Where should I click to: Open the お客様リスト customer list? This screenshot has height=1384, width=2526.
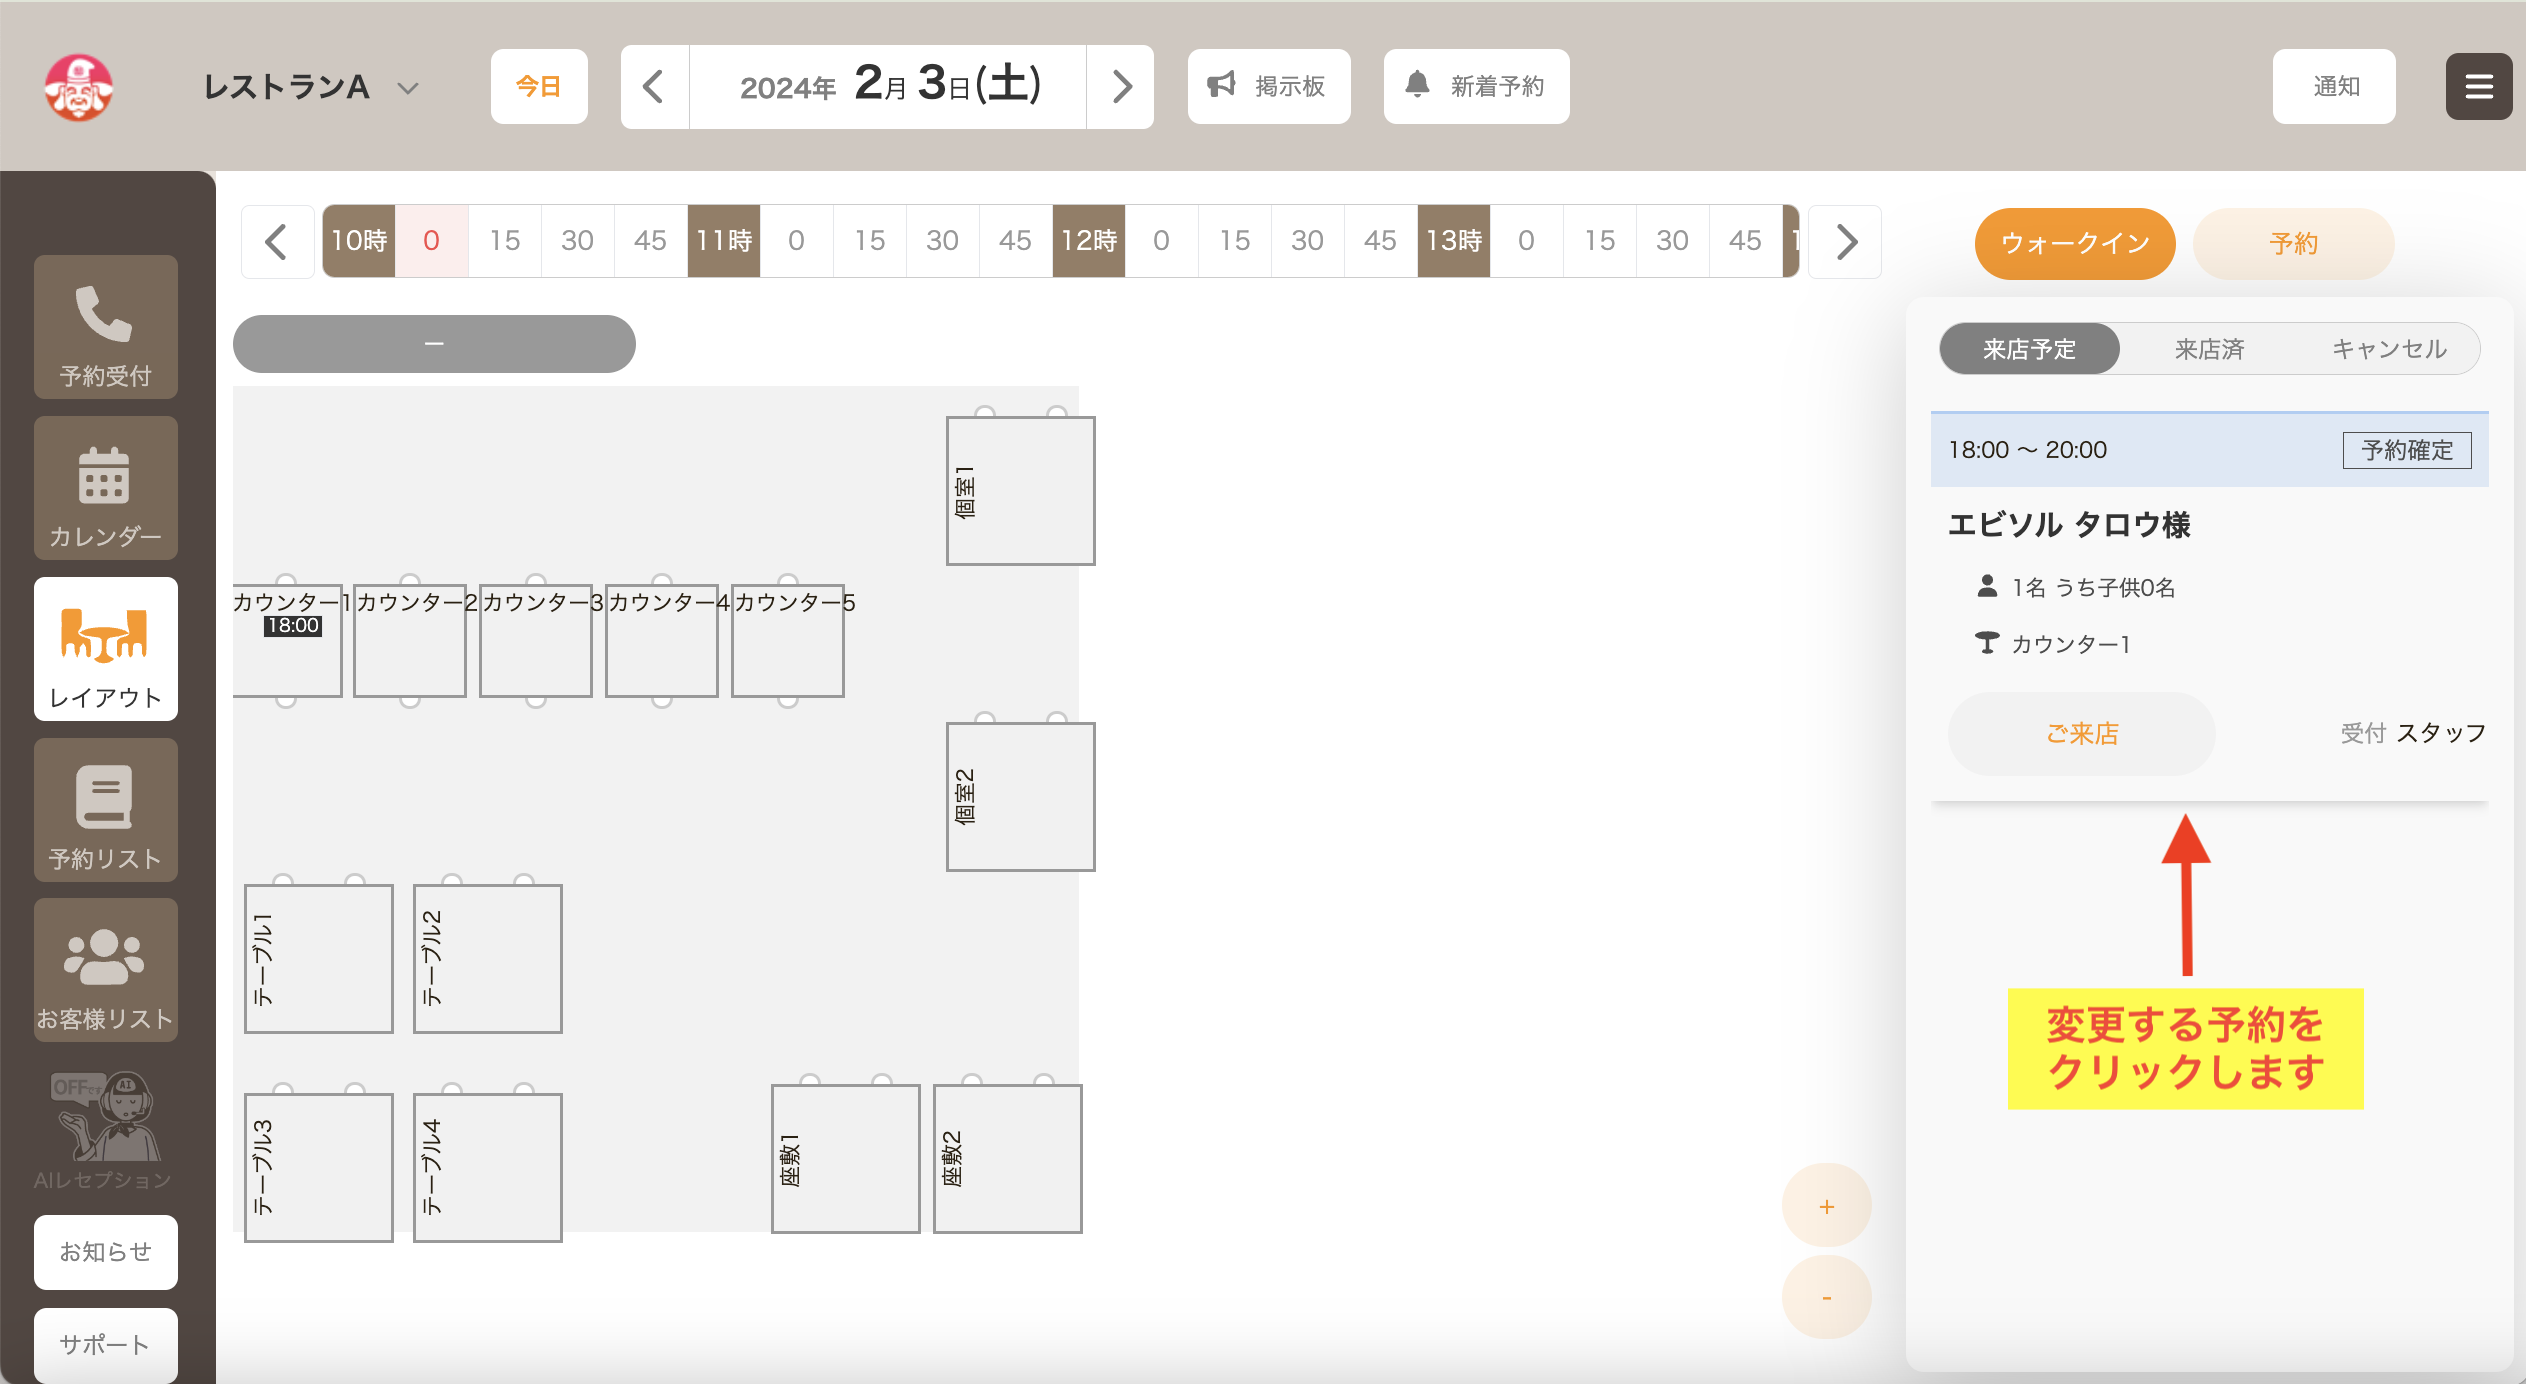[106, 970]
